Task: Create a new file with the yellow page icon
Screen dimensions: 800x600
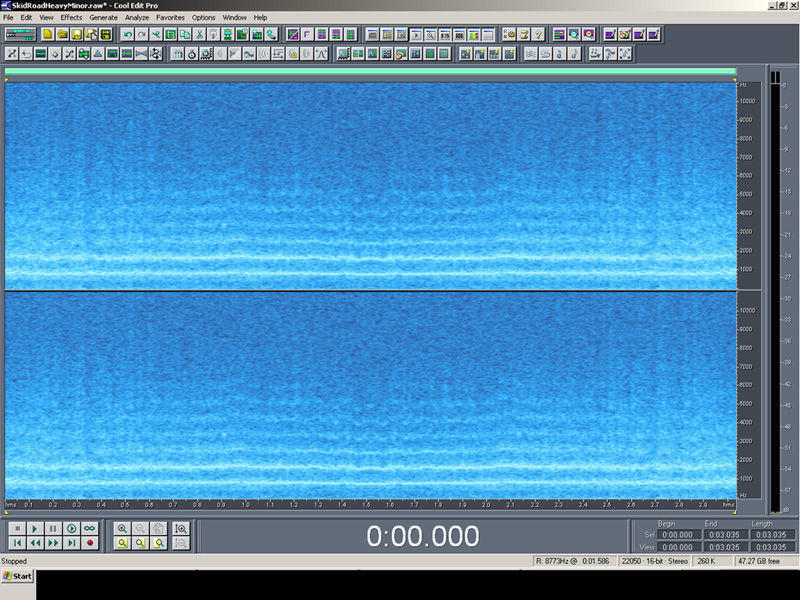Action: [47, 34]
